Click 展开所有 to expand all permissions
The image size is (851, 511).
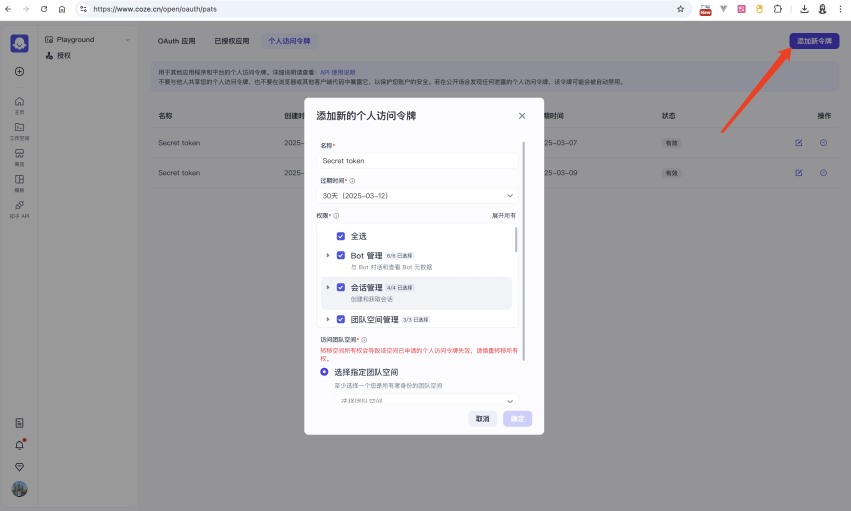point(504,216)
